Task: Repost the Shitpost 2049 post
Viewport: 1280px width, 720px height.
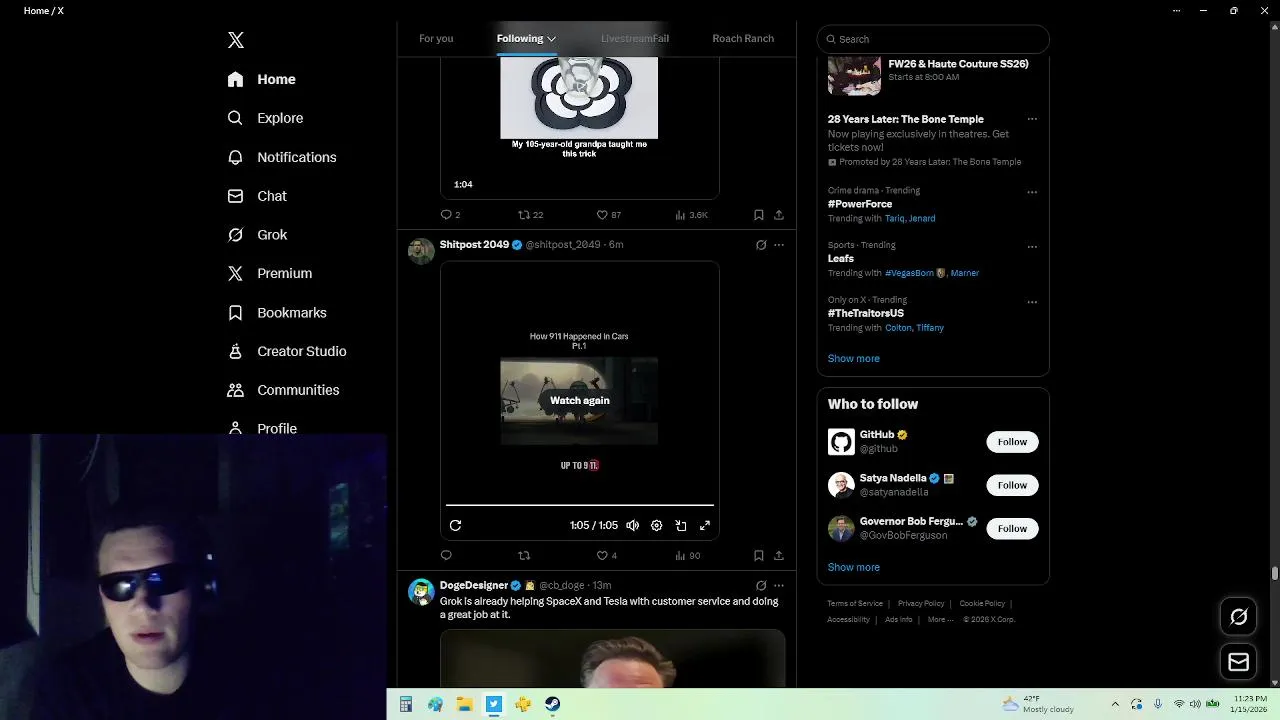Action: pyautogui.click(x=524, y=556)
